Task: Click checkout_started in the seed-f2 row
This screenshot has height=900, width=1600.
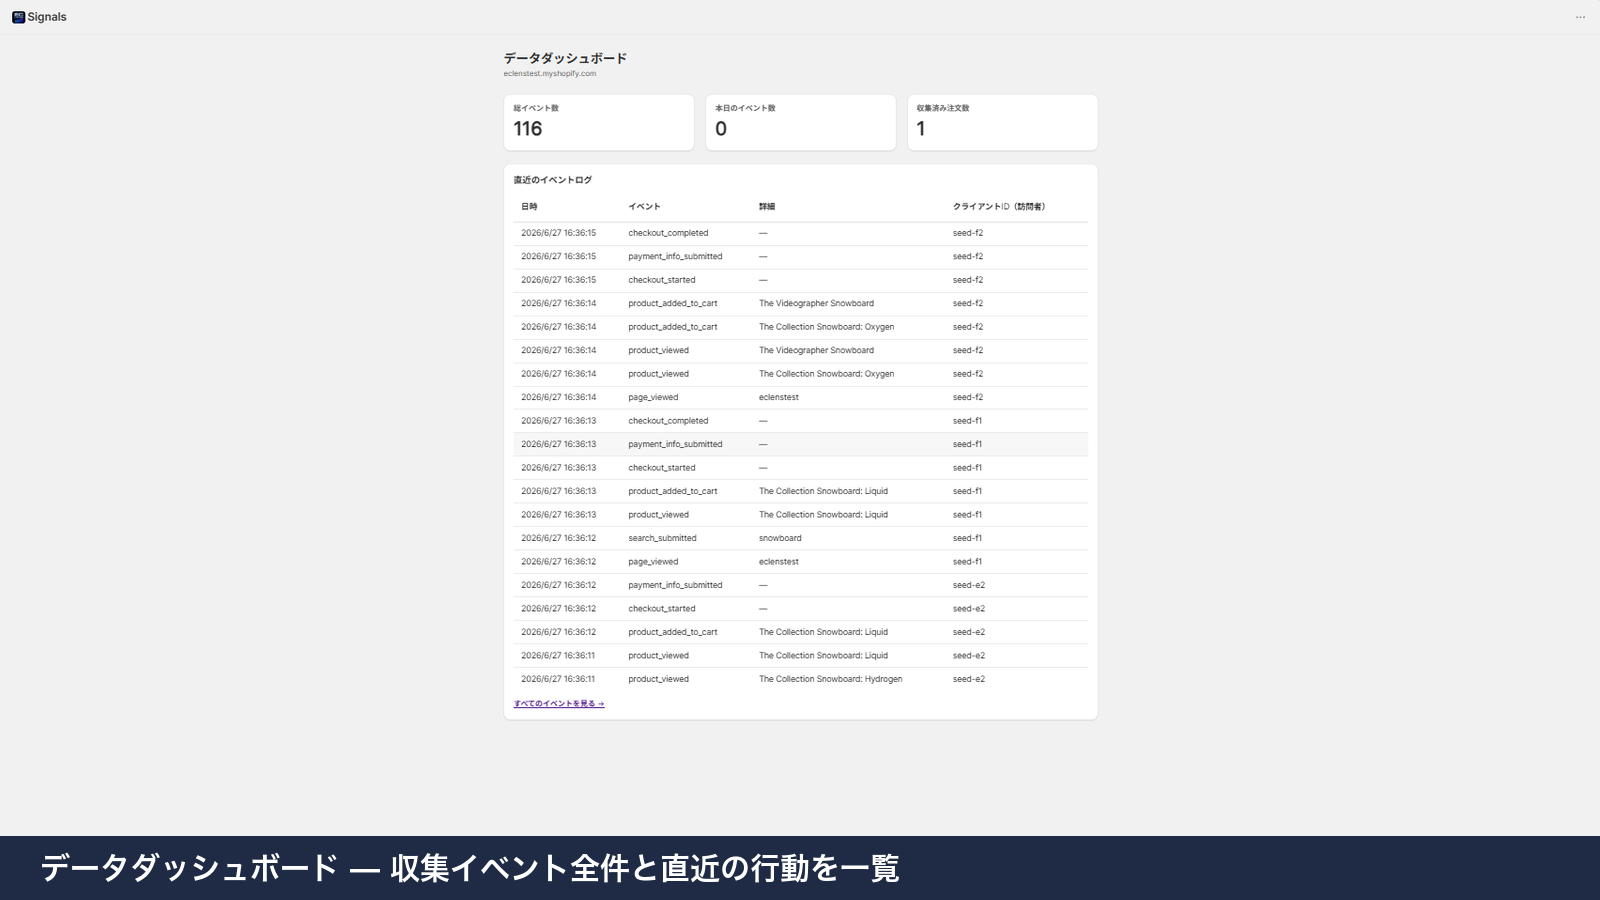Action: [662, 280]
